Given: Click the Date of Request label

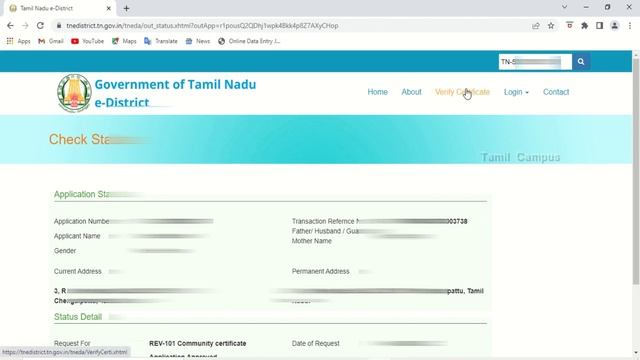Looking at the screenshot, I should [316, 344].
